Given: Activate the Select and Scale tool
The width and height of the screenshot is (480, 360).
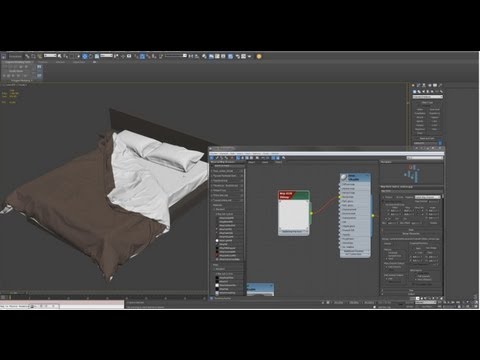Looking at the screenshot, I should pyautogui.click(x=97, y=56).
